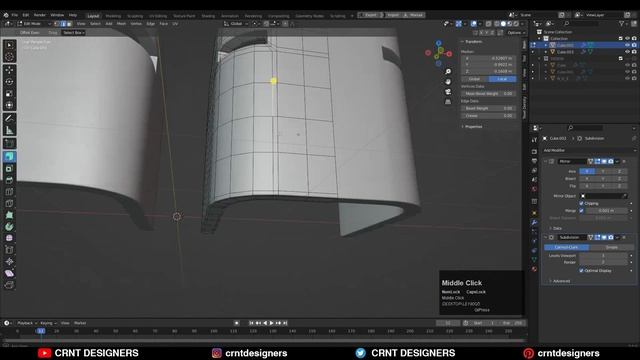
Task: Select the Add Cube tool
Action: 9,143
